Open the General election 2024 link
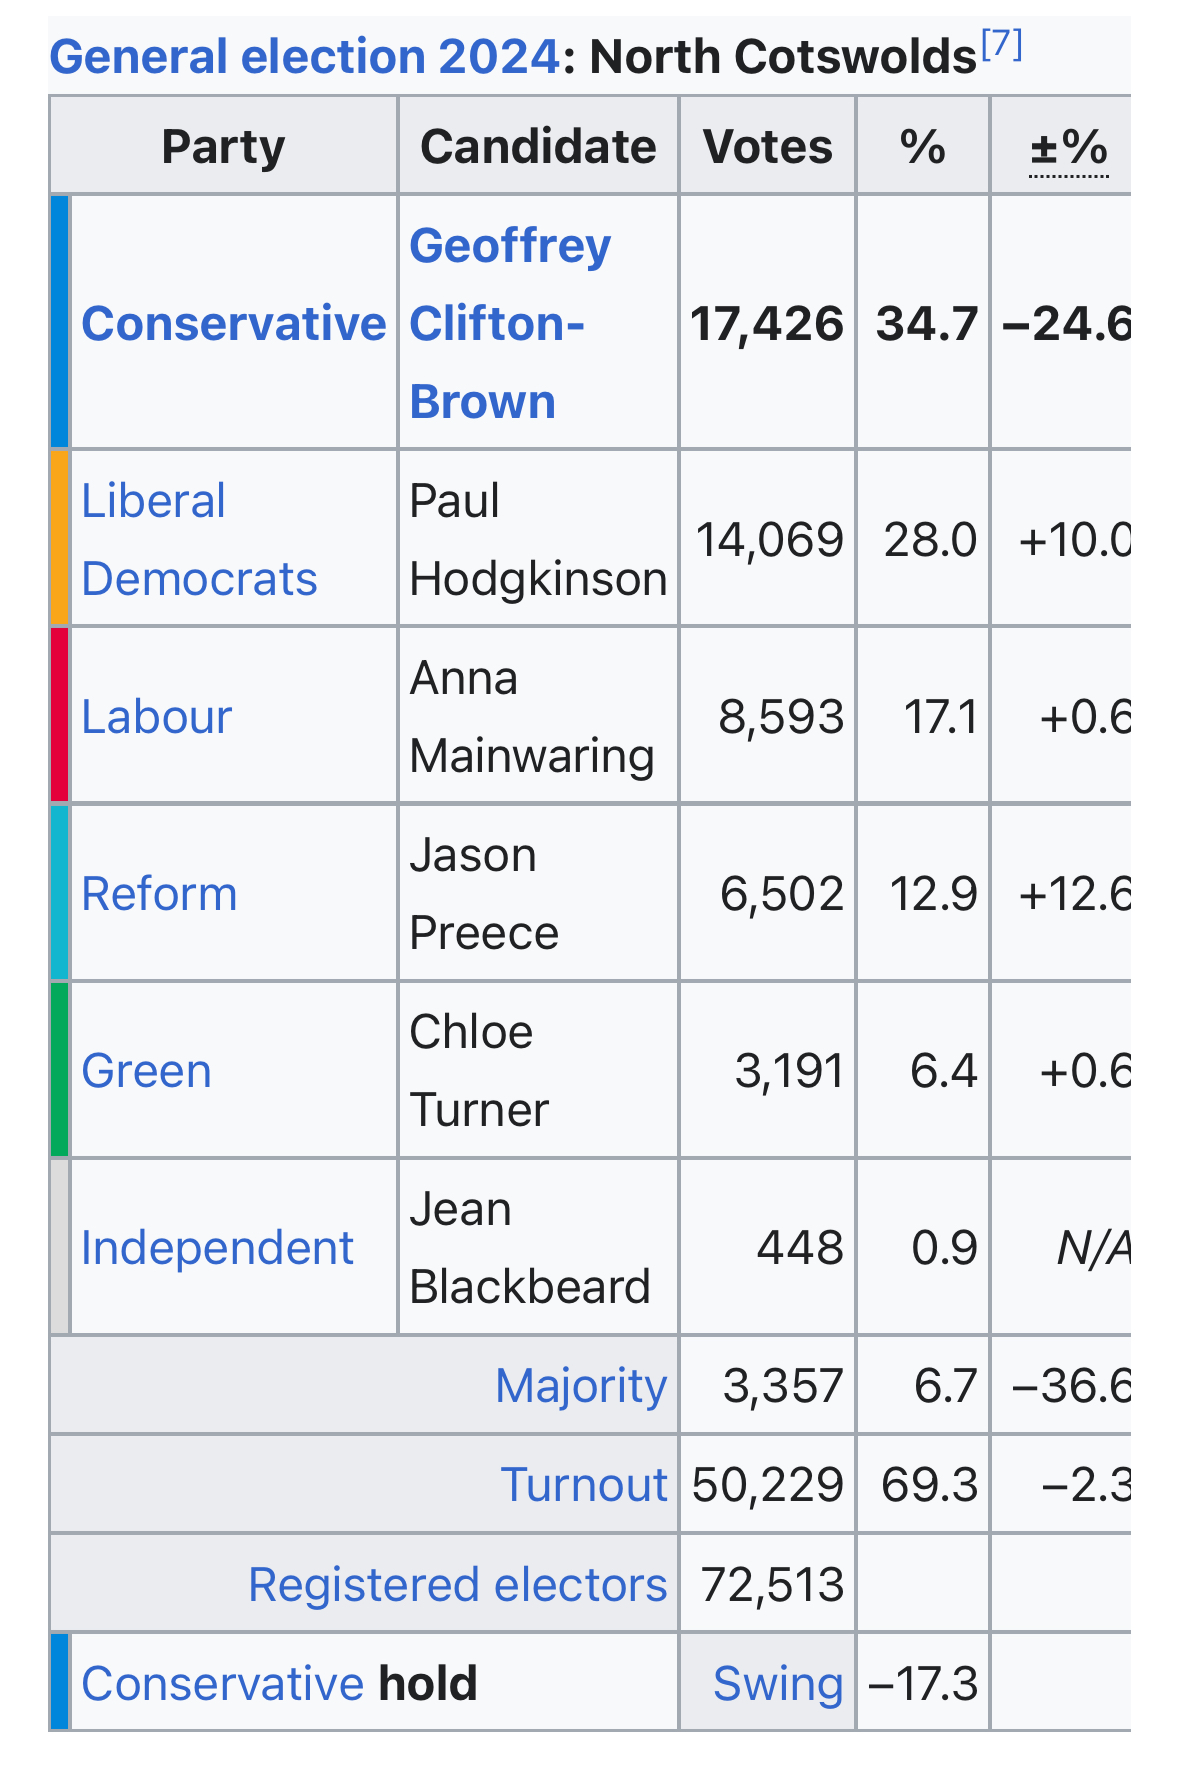The width and height of the screenshot is (1179, 1765). pyautogui.click(x=304, y=57)
